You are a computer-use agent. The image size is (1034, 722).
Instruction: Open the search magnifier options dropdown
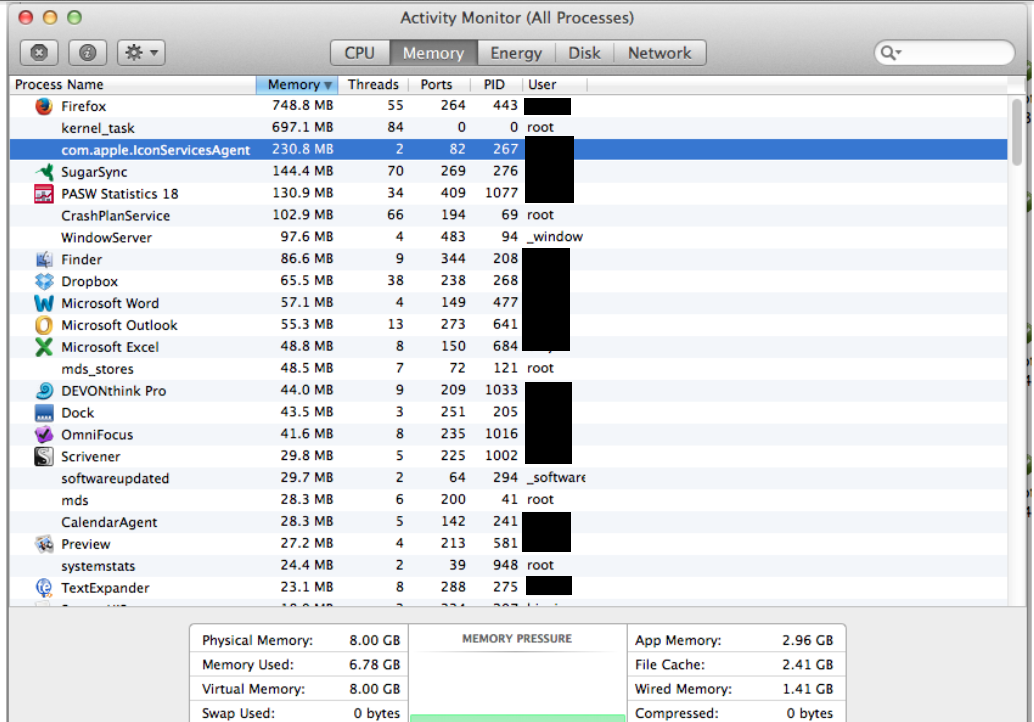[891, 53]
